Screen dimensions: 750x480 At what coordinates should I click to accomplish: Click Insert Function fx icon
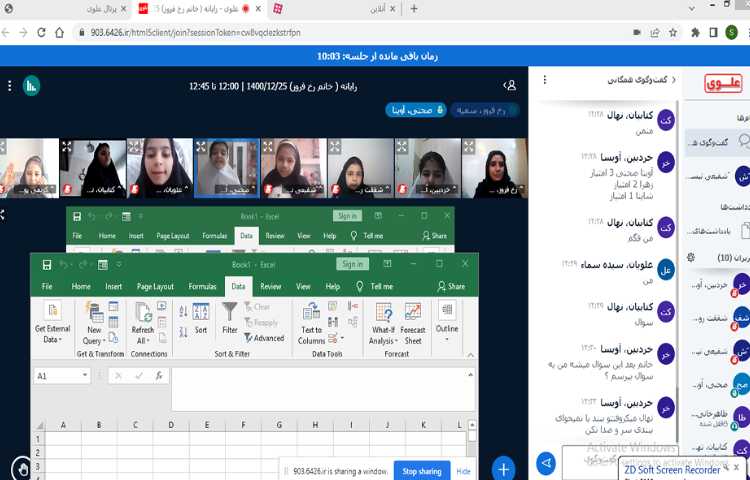coord(159,376)
